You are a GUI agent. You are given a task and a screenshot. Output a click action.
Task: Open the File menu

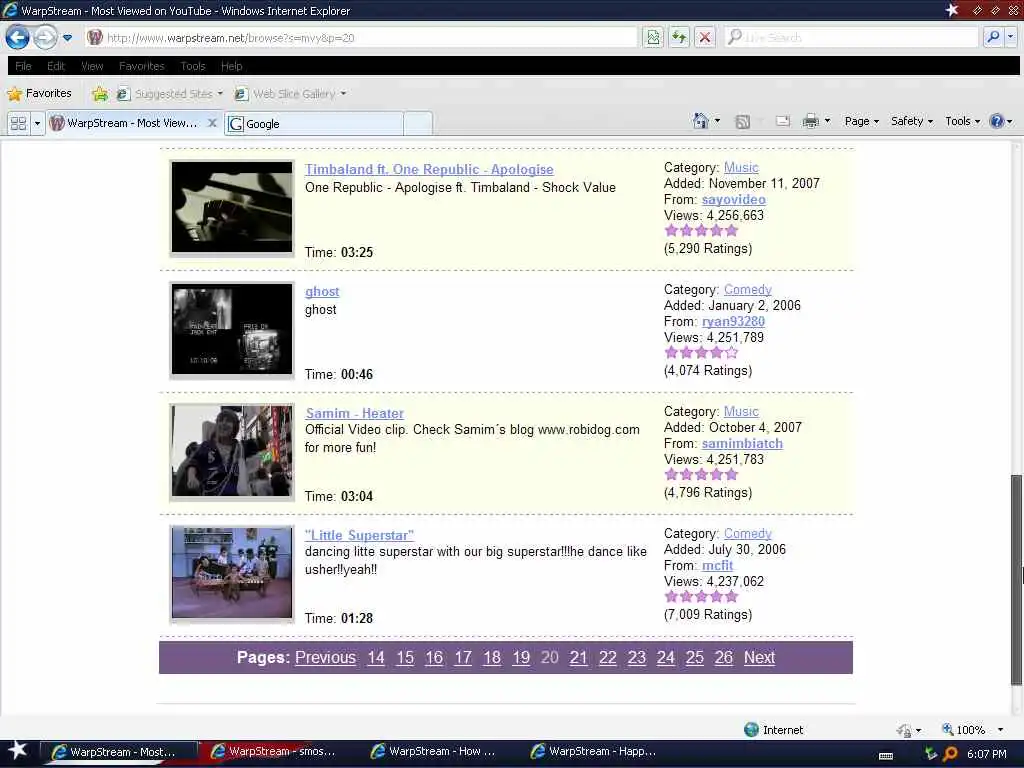23,66
